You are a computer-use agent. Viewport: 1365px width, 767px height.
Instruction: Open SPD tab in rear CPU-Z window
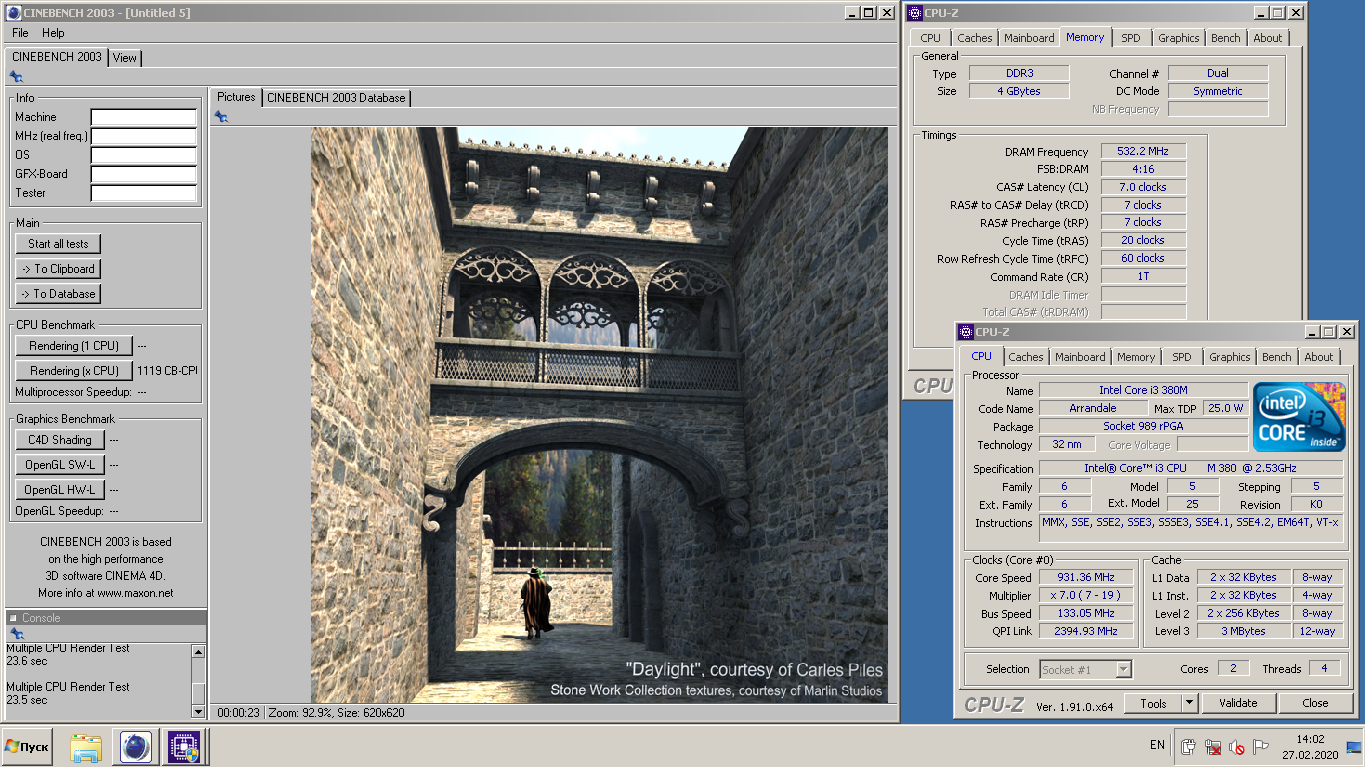[1131, 38]
